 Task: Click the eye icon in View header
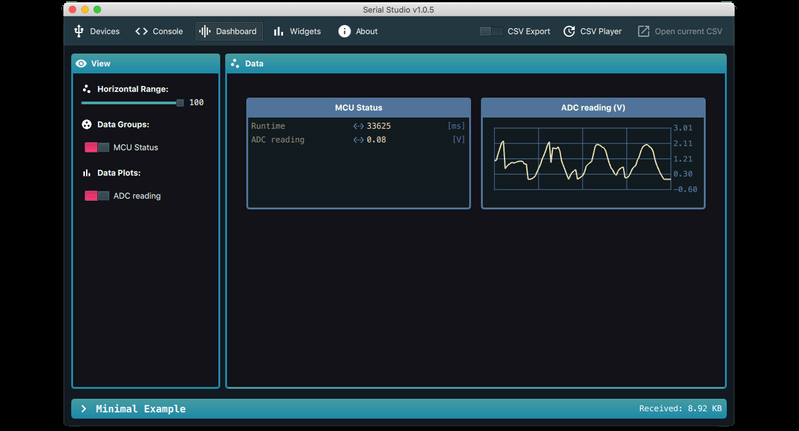[82, 64]
